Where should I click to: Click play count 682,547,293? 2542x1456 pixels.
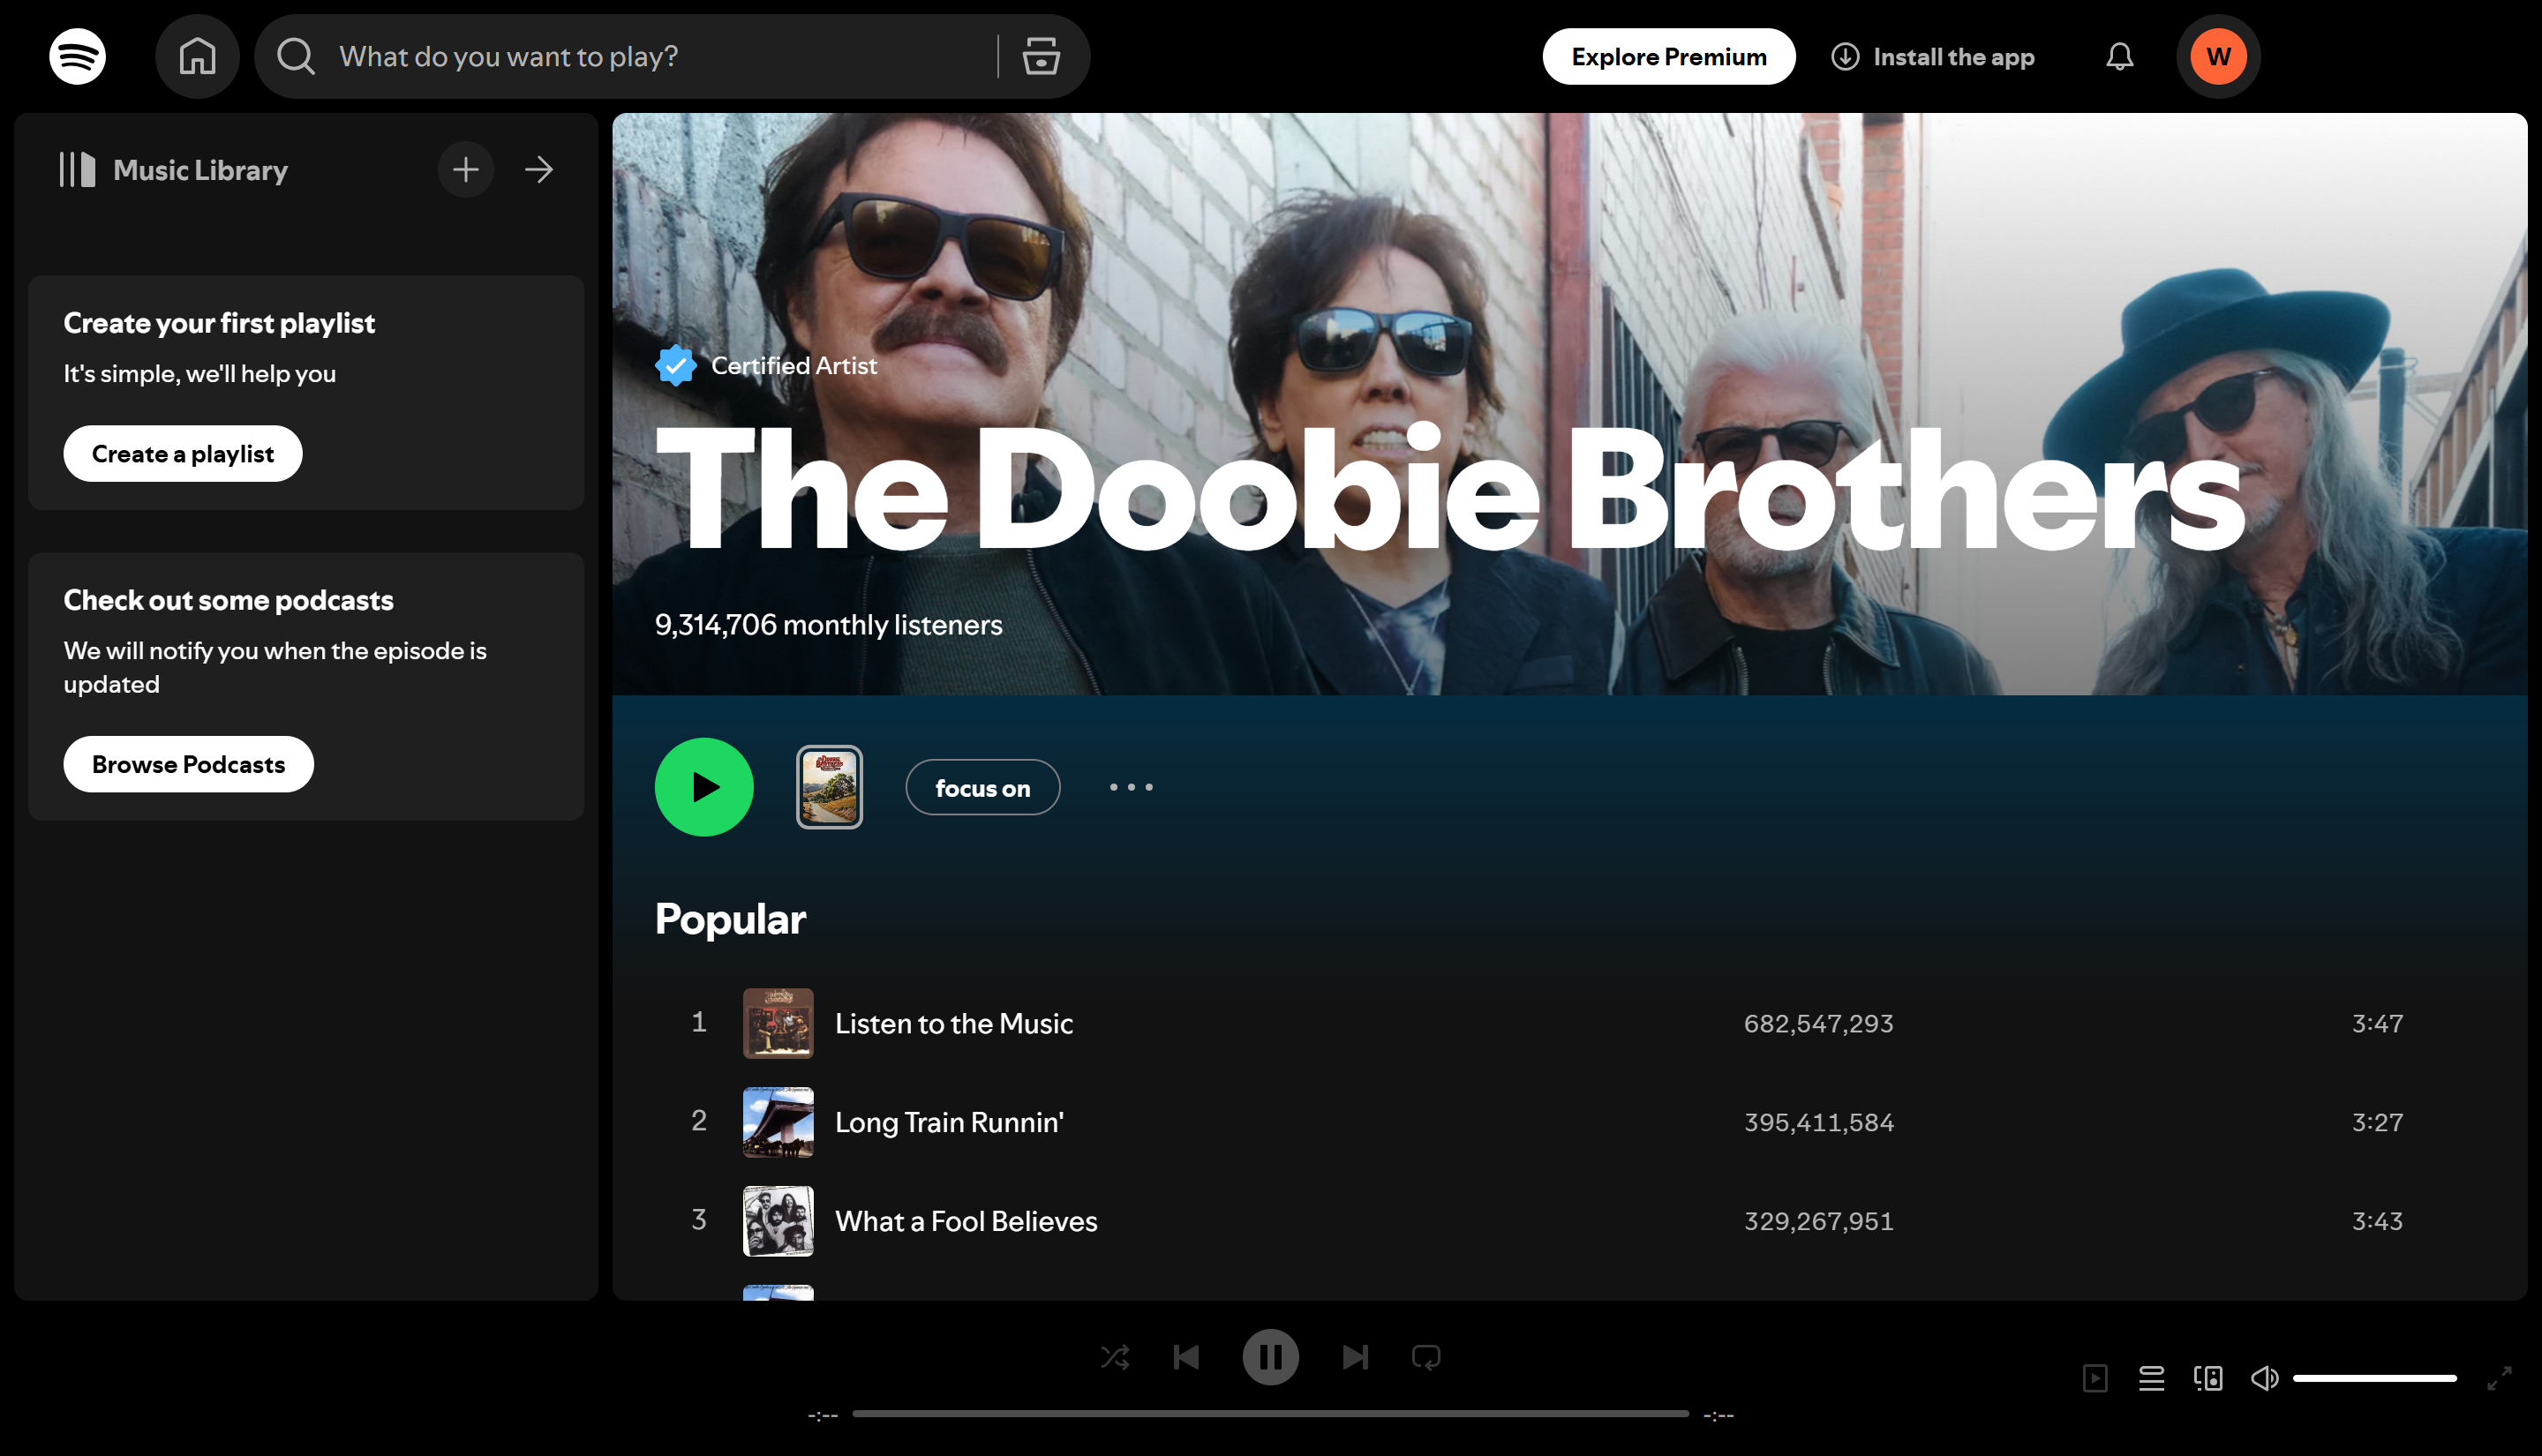(1818, 1023)
